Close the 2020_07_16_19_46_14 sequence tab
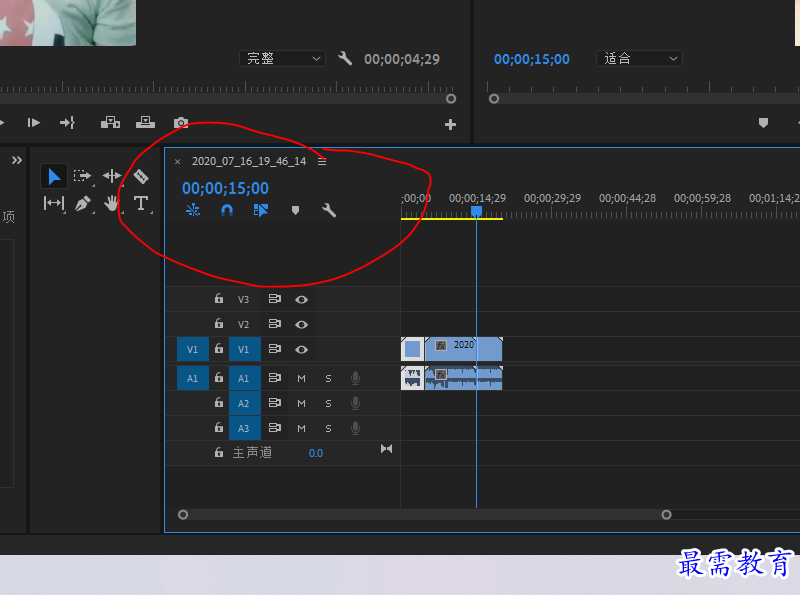The width and height of the screenshot is (800, 595). 178,161
